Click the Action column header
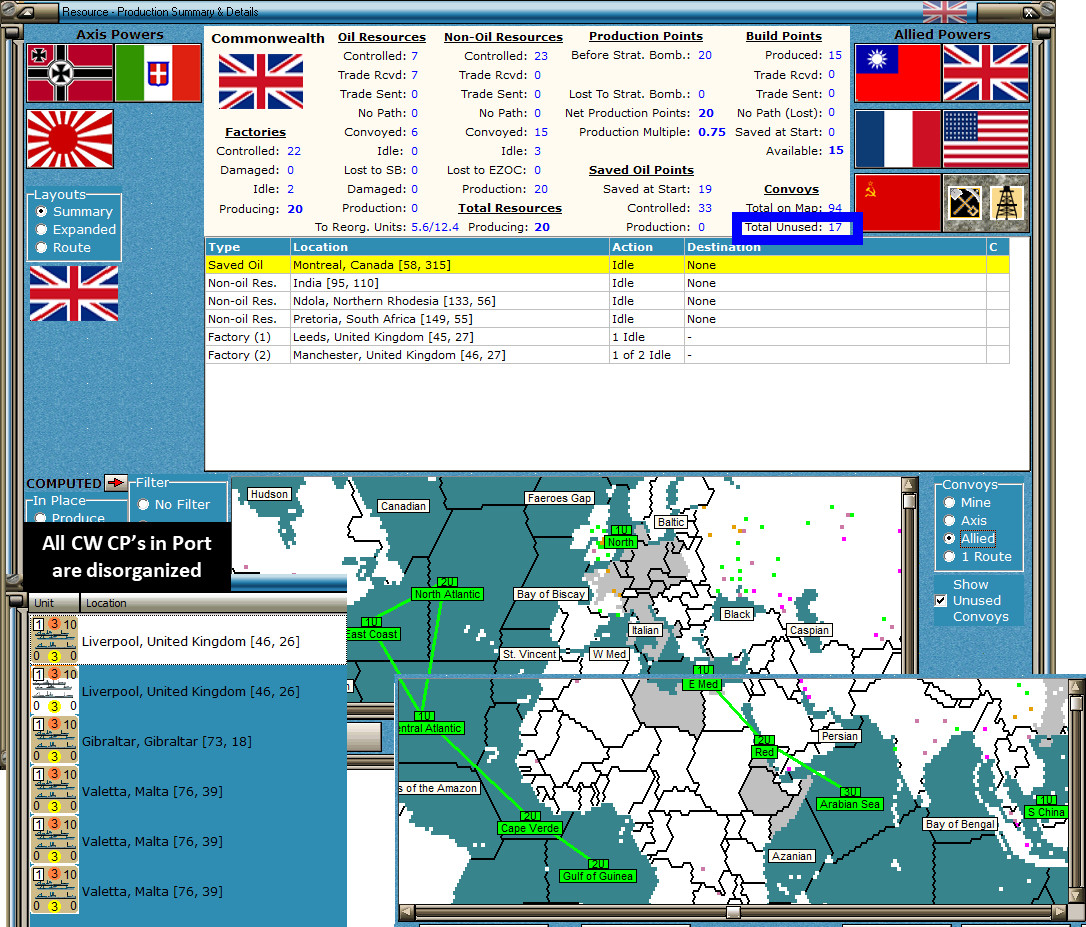1086x927 pixels. pos(646,247)
